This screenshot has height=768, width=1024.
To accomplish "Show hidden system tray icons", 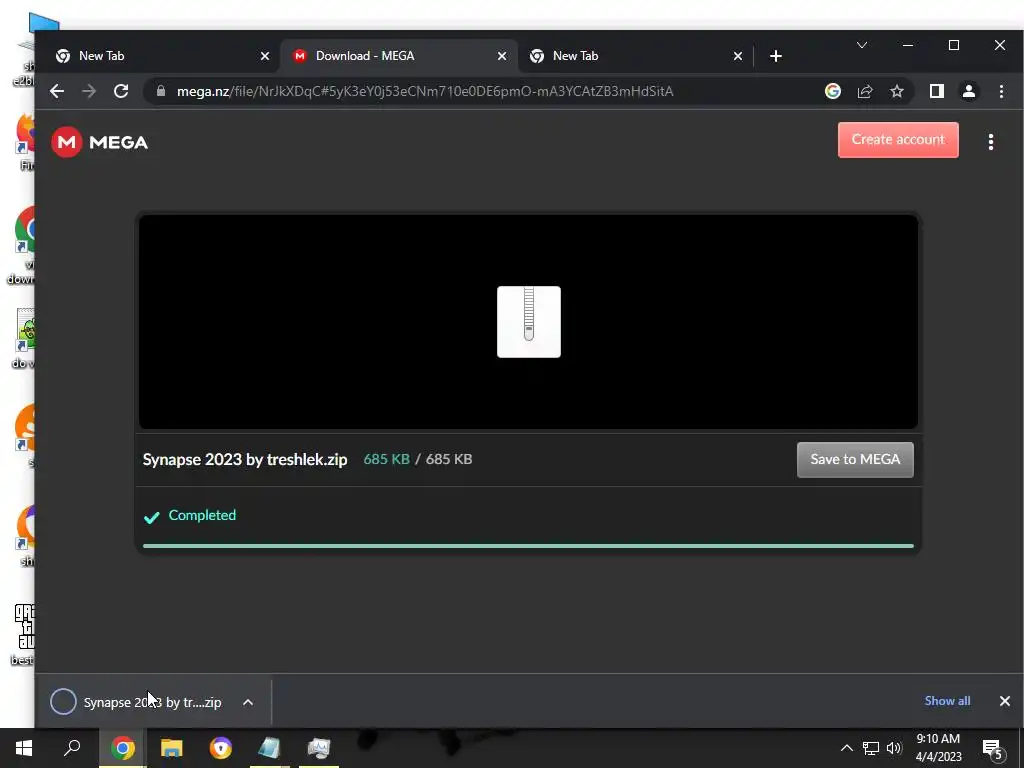I will (846, 748).
